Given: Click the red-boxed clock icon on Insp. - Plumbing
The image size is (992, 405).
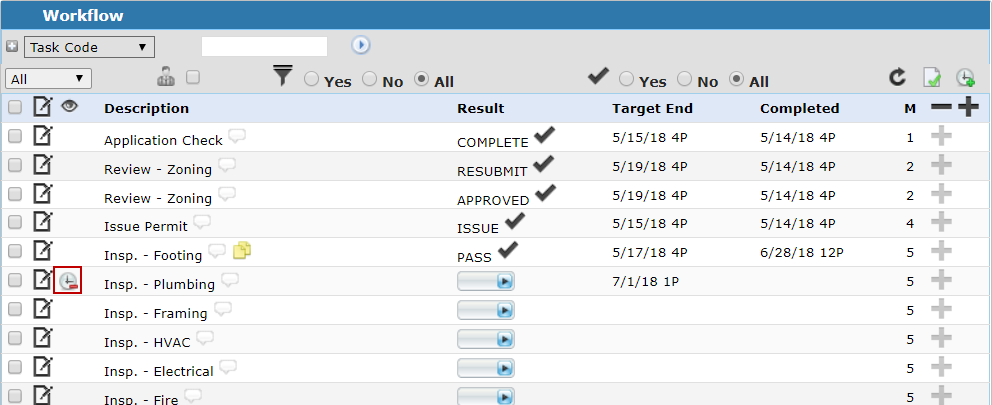Looking at the screenshot, I should [x=68, y=282].
